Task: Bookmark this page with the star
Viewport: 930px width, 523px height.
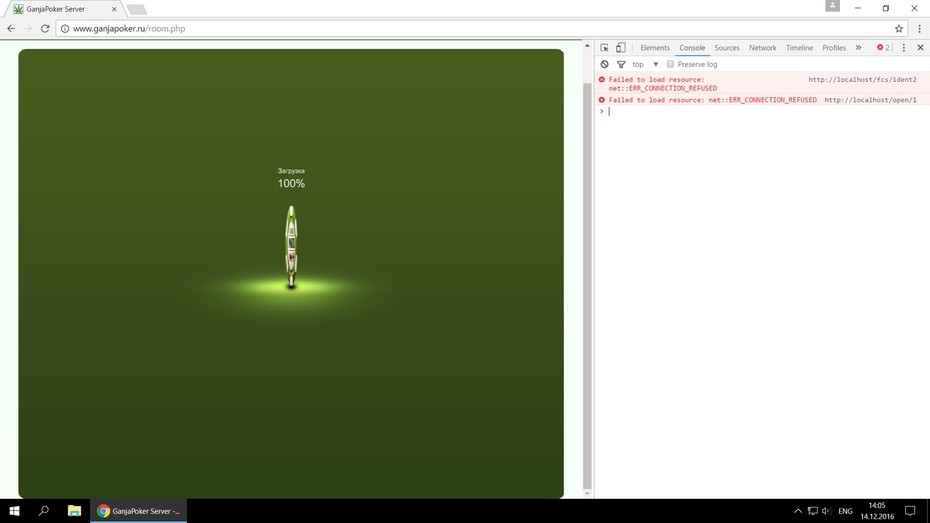Action: [899, 28]
